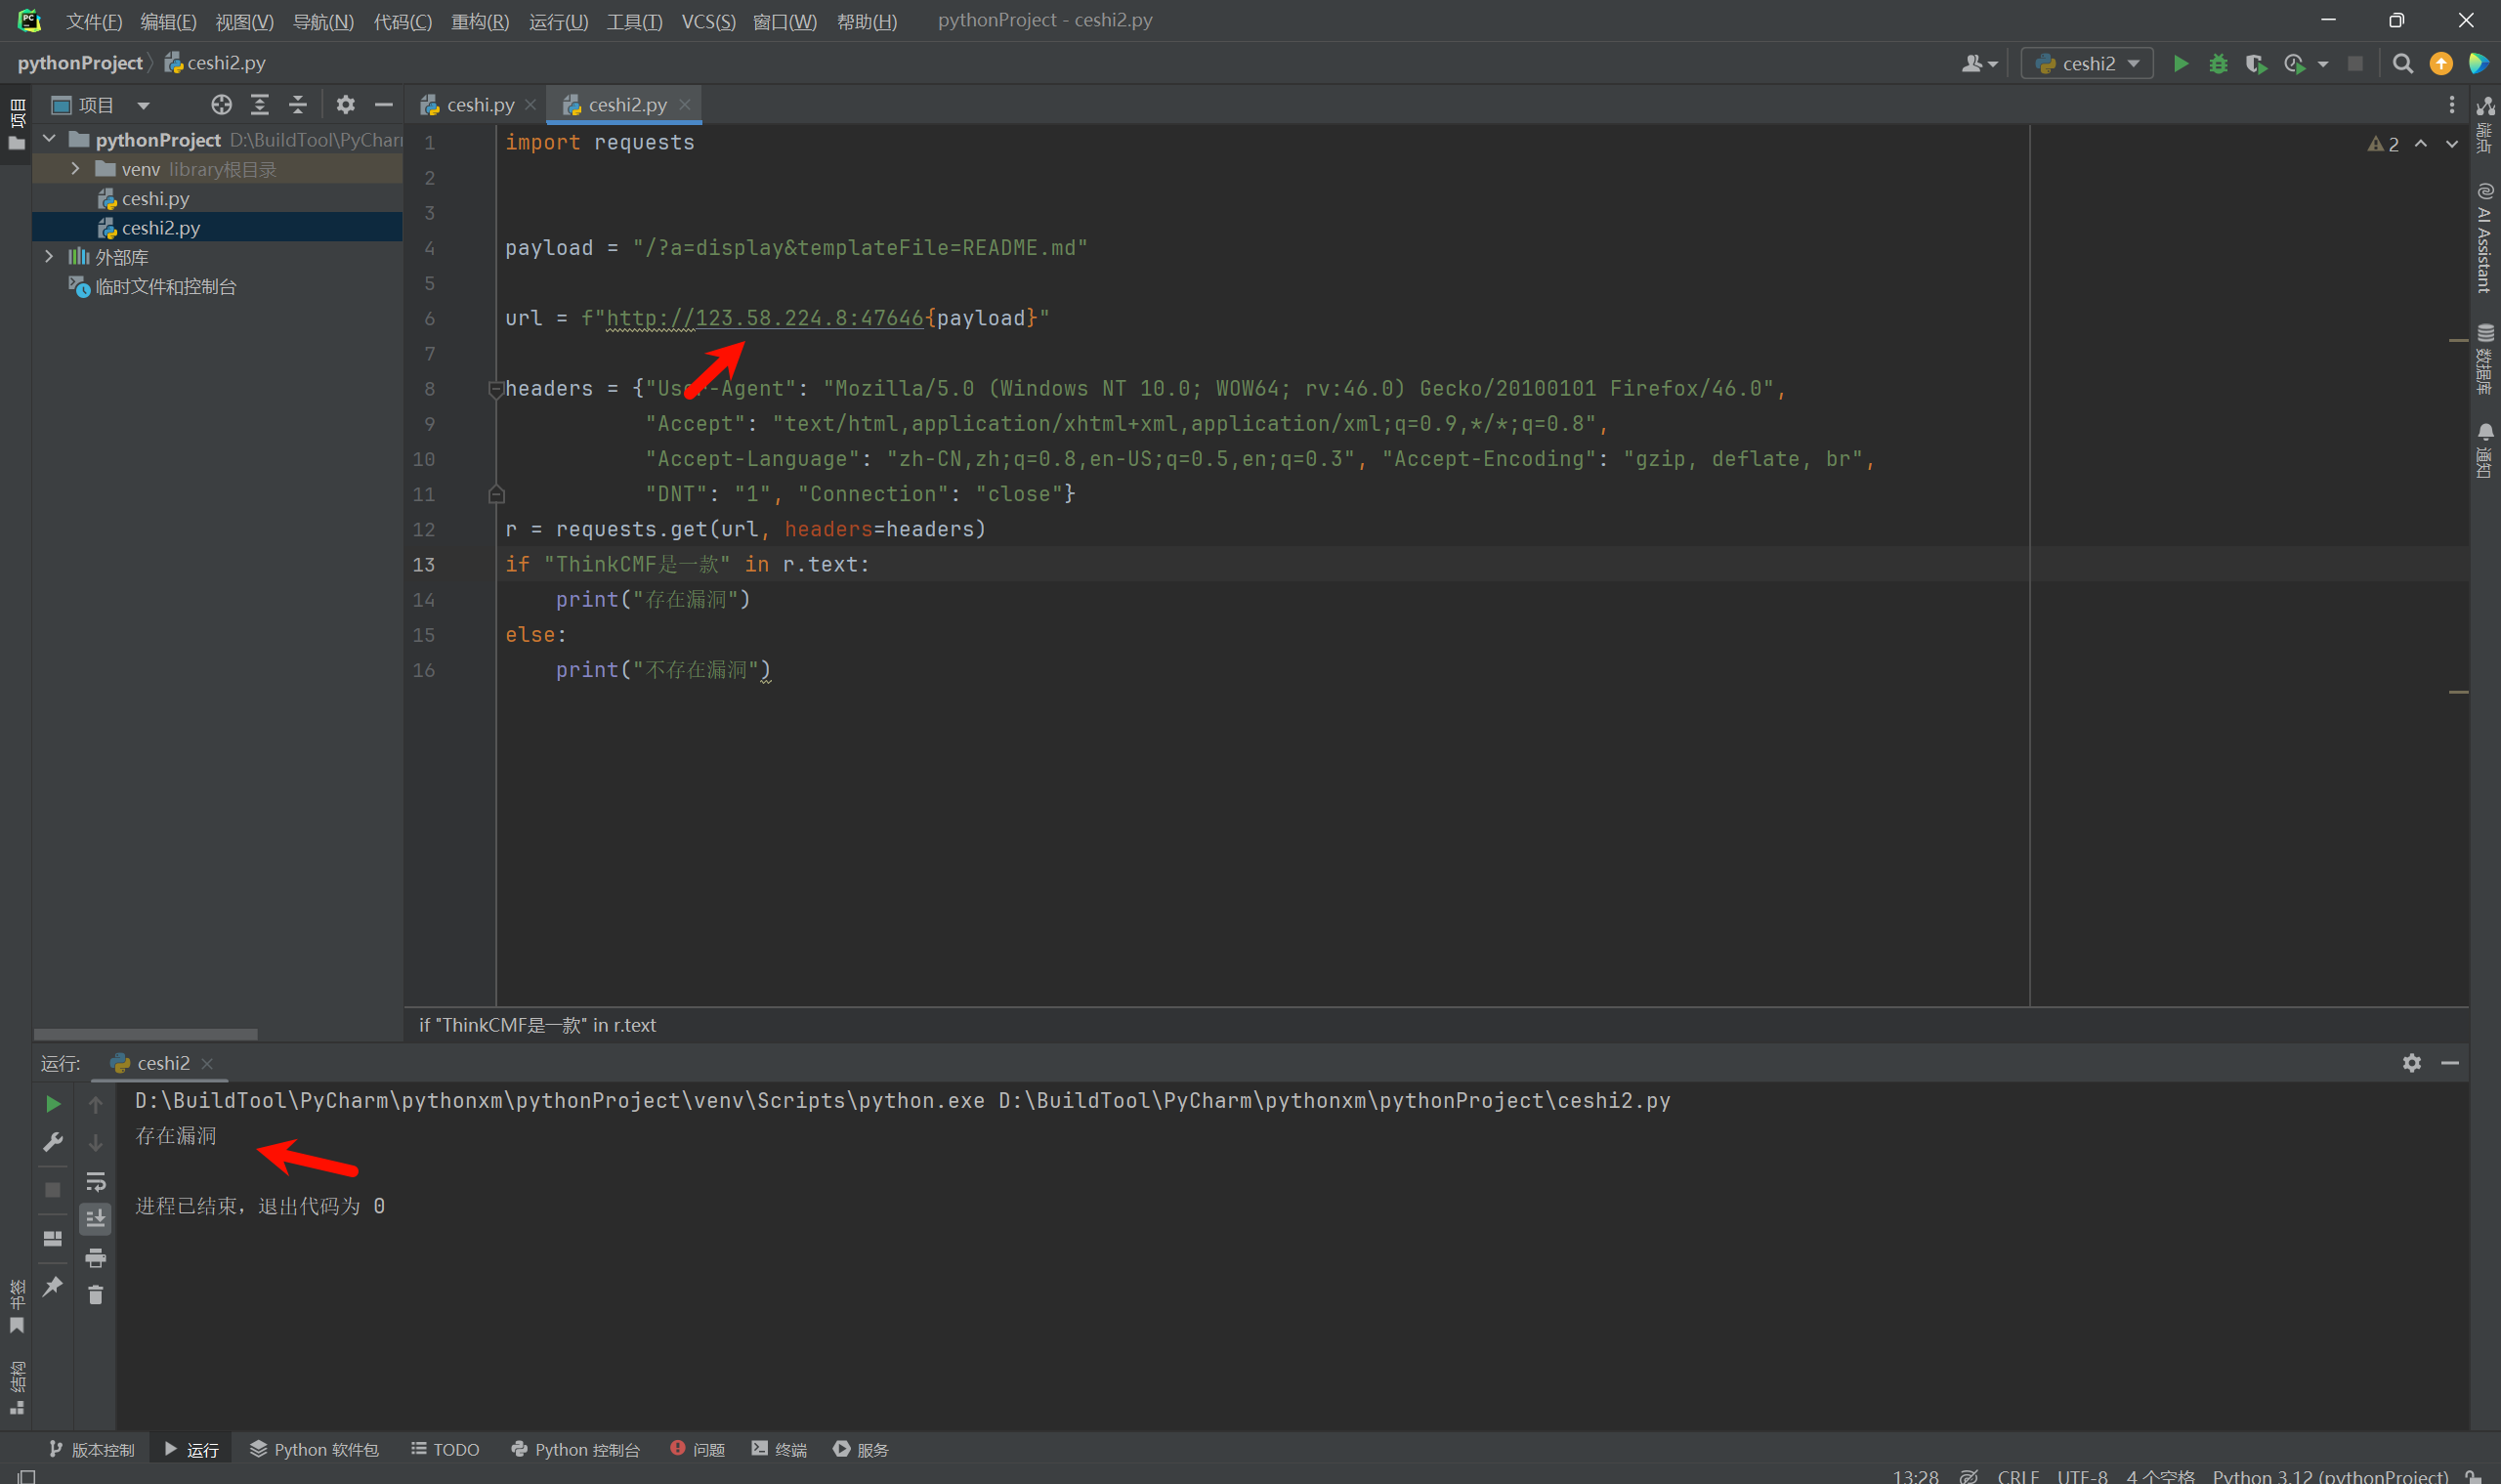Hide the project tool window
The image size is (2501, 1484).
[383, 104]
